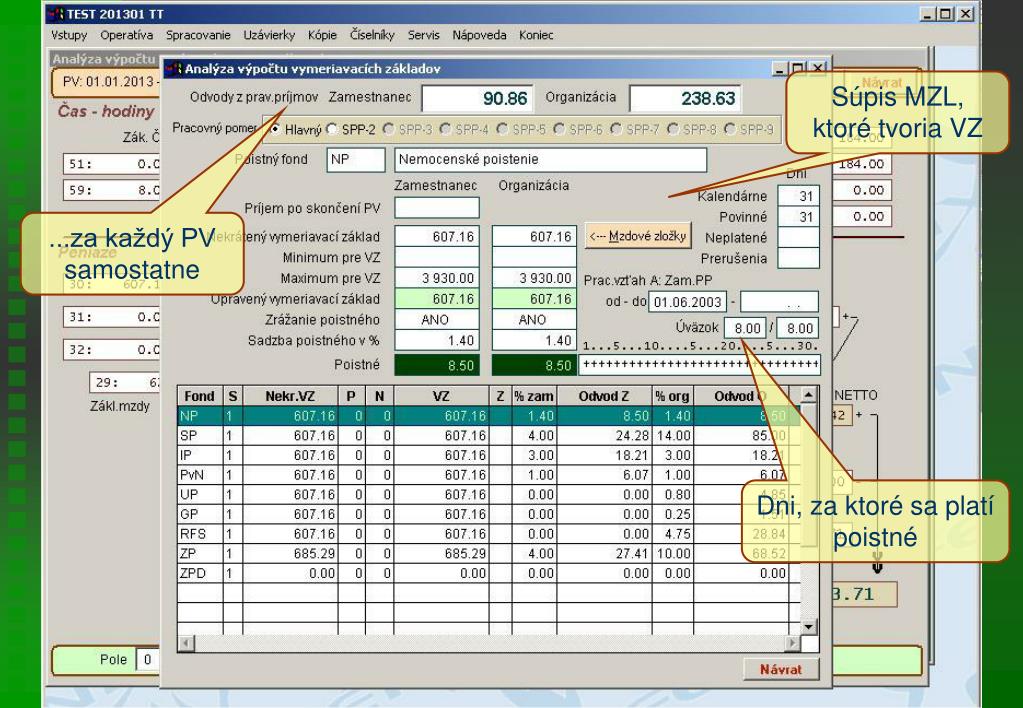Select the UP row in fund table
Screen dimensions: 1023x708
tap(488, 494)
